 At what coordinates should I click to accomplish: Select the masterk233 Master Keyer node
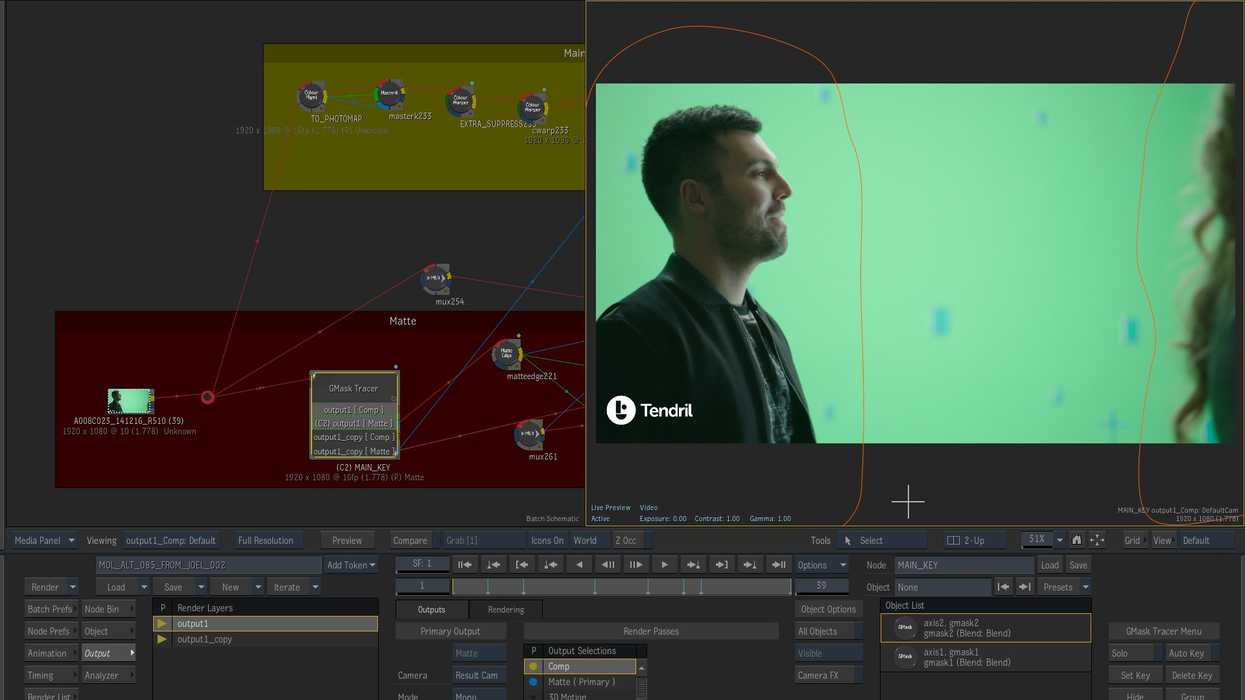pyautogui.click(x=390, y=95)
